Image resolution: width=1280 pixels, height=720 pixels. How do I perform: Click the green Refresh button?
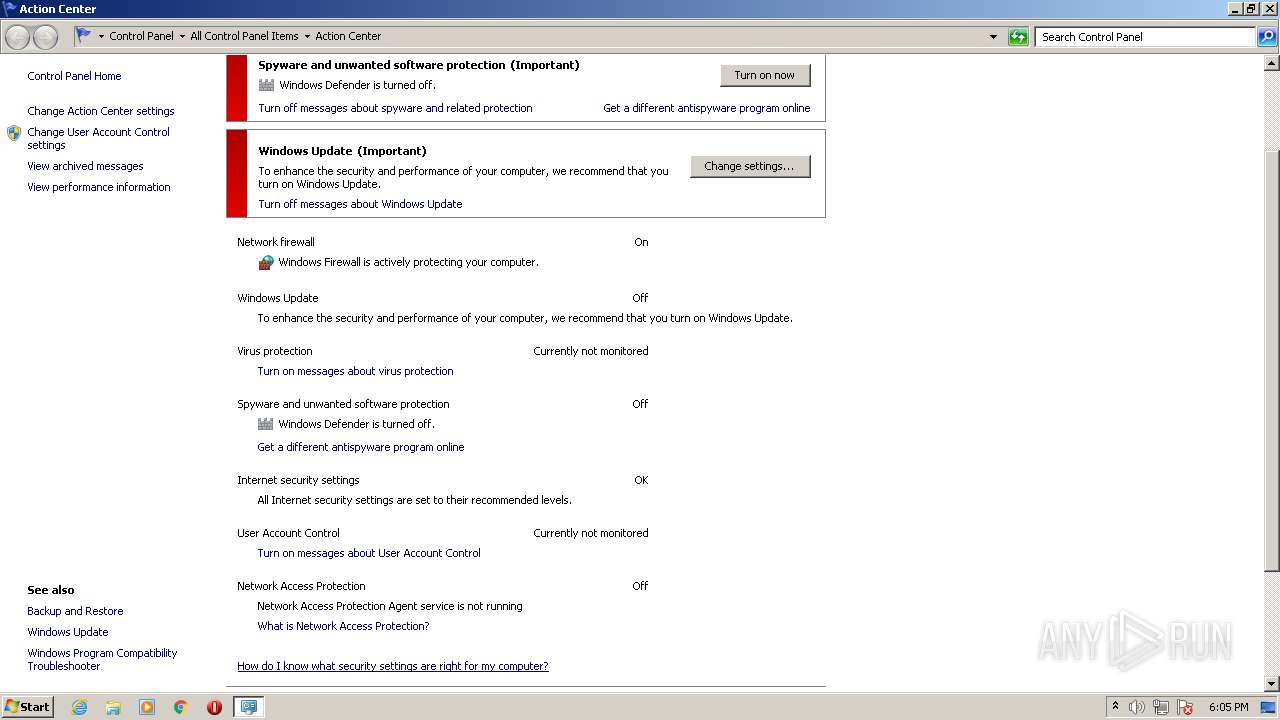pos(1018,37)
